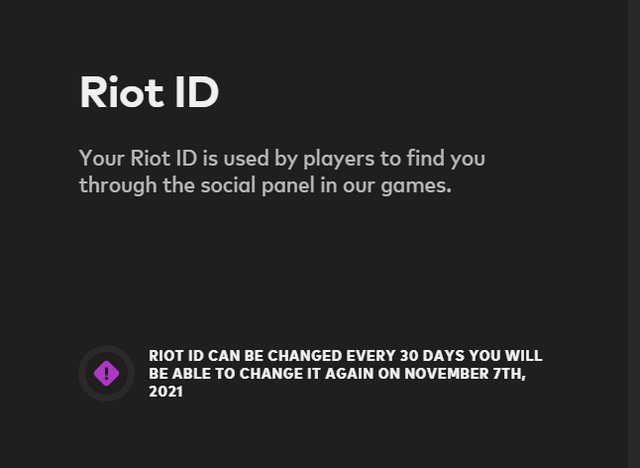Click the purple diamond warning icon
Viewport: 640px width, 468px height.
106,373
